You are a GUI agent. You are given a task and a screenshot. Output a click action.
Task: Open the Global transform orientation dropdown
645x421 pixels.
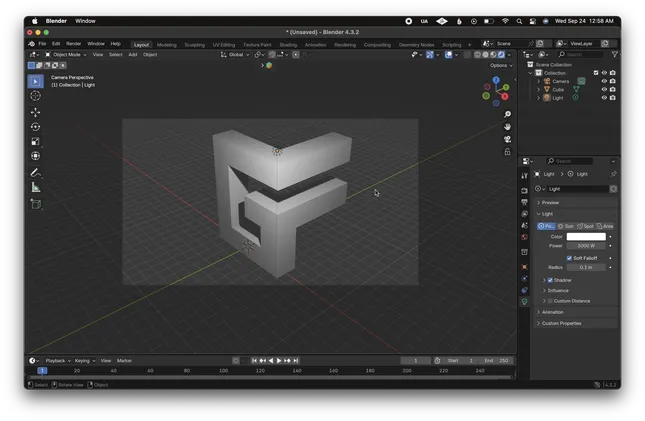click(235, 54)
